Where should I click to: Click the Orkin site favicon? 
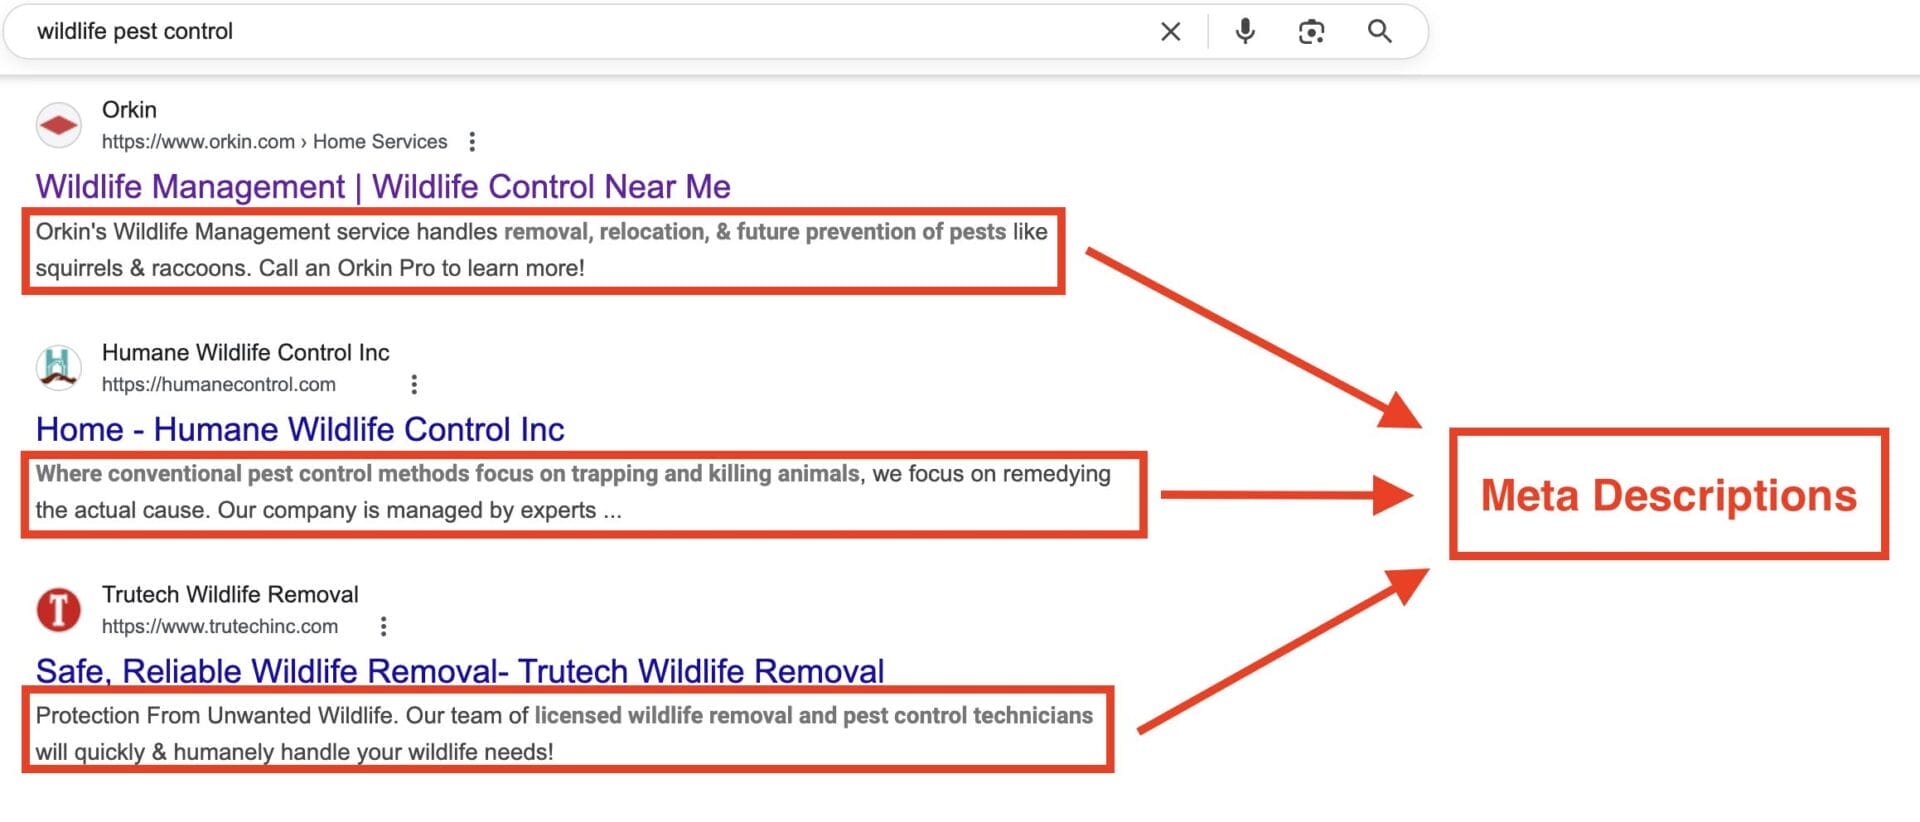tap(59, 125)
